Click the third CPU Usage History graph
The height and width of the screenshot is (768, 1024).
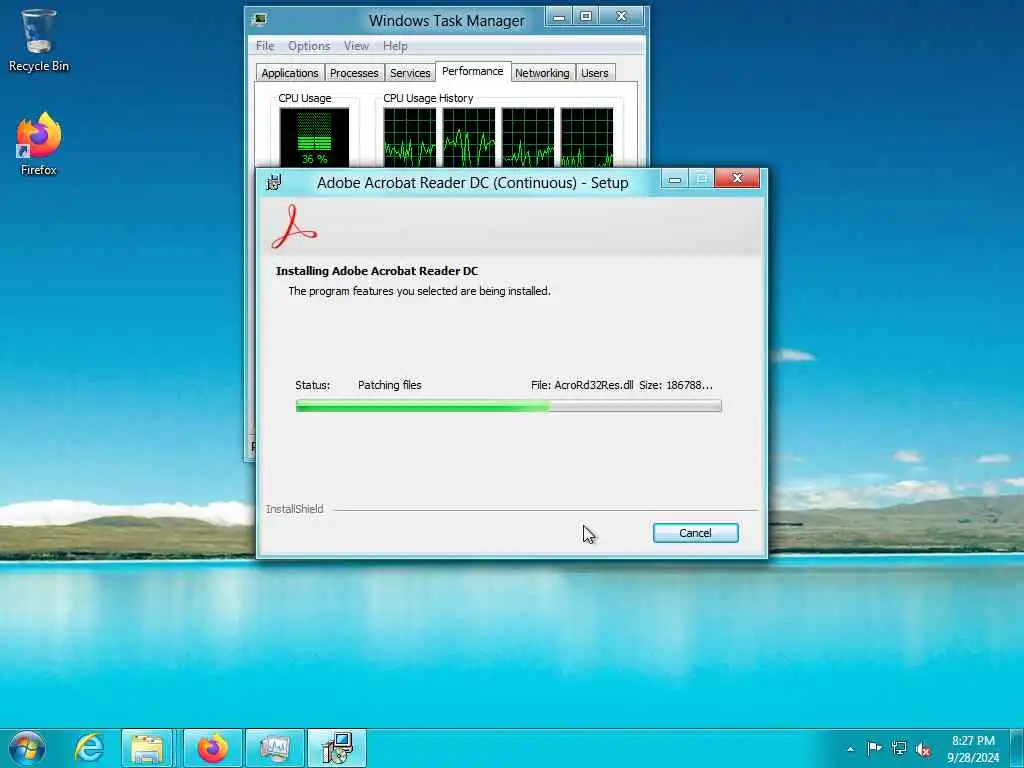[528, 138]
